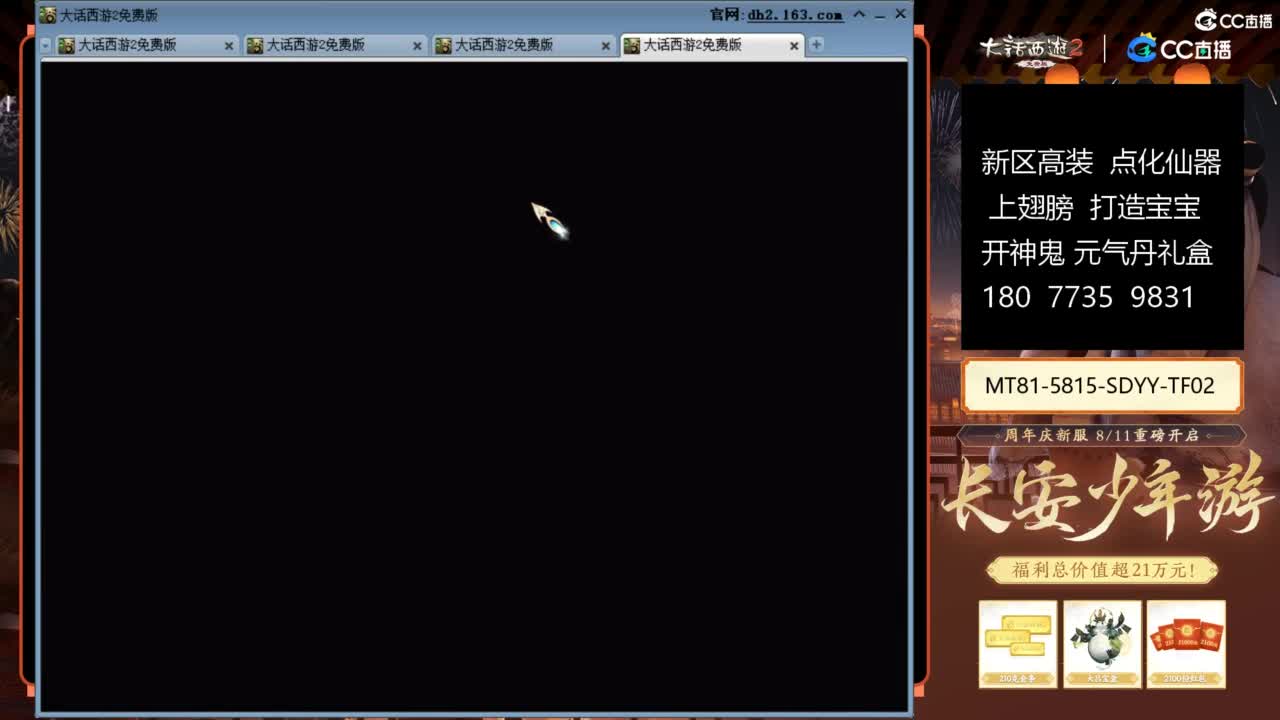Collapse the window using the up-arrow button
This screenshot has height=720, width=1280.
pyautogui.click(x=859, y=14)
